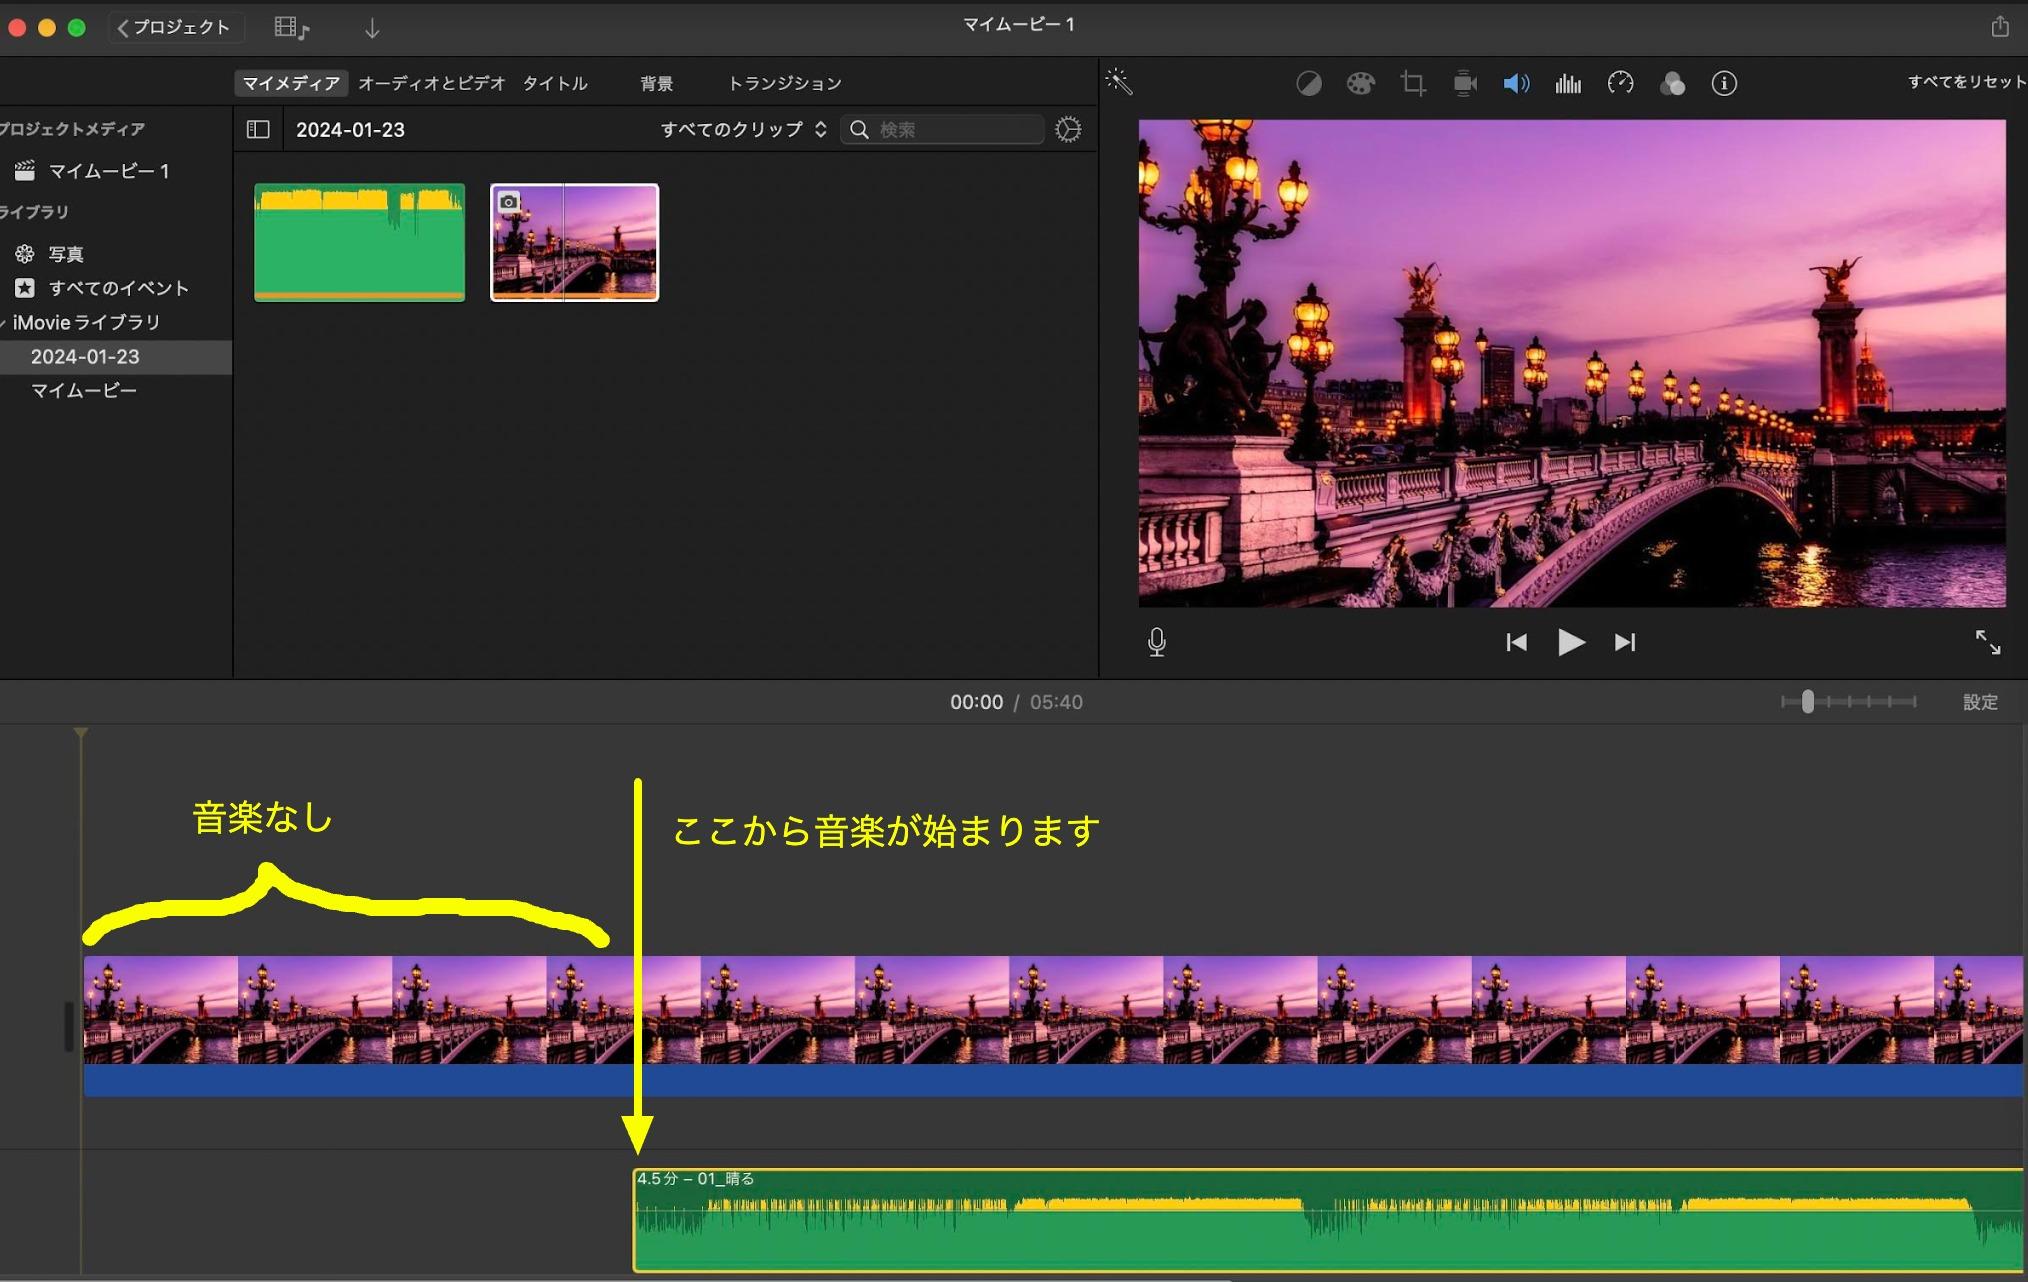This screenshot has height=1282, width=2028.
Task: Click the import download arrow icon
Action: click(x=372, y=28)
